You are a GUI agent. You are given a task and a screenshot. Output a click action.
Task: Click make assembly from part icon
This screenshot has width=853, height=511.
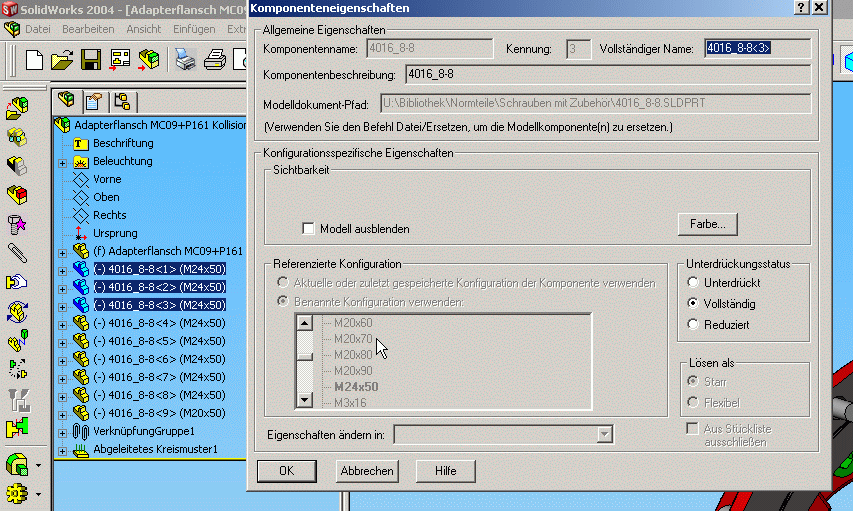click(x=149, y=59)
